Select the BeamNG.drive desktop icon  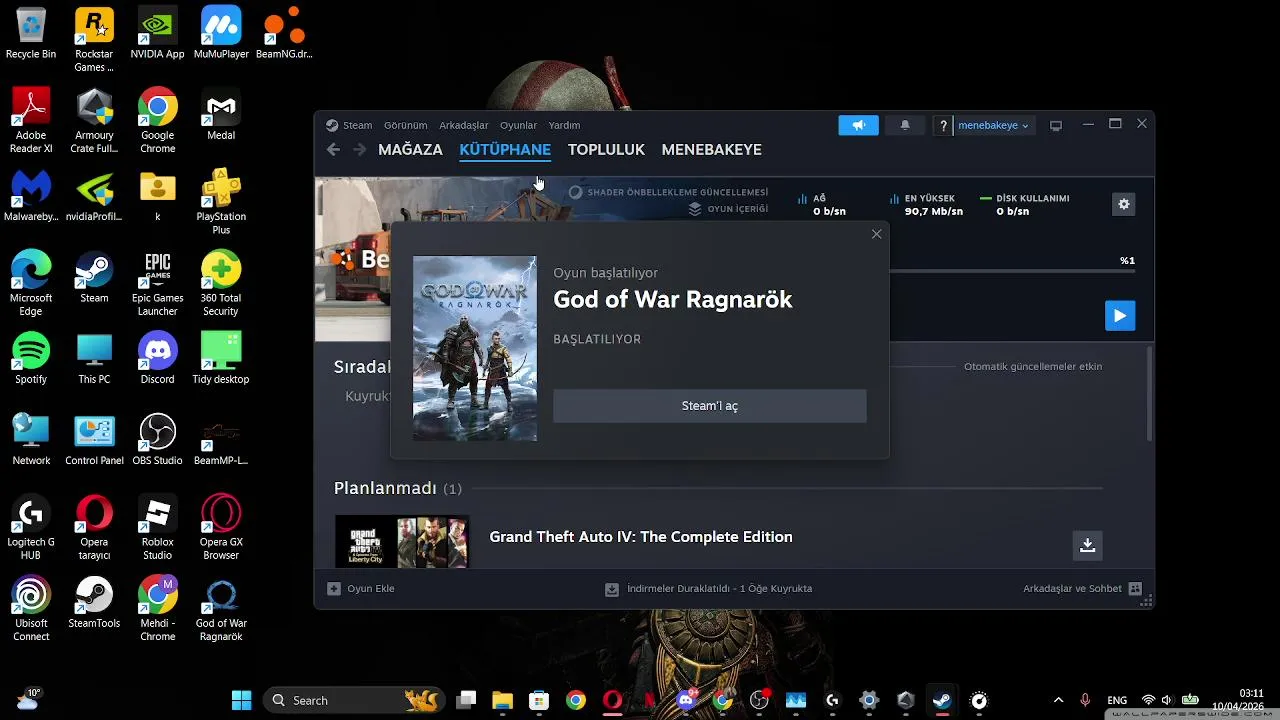[284, 34]
